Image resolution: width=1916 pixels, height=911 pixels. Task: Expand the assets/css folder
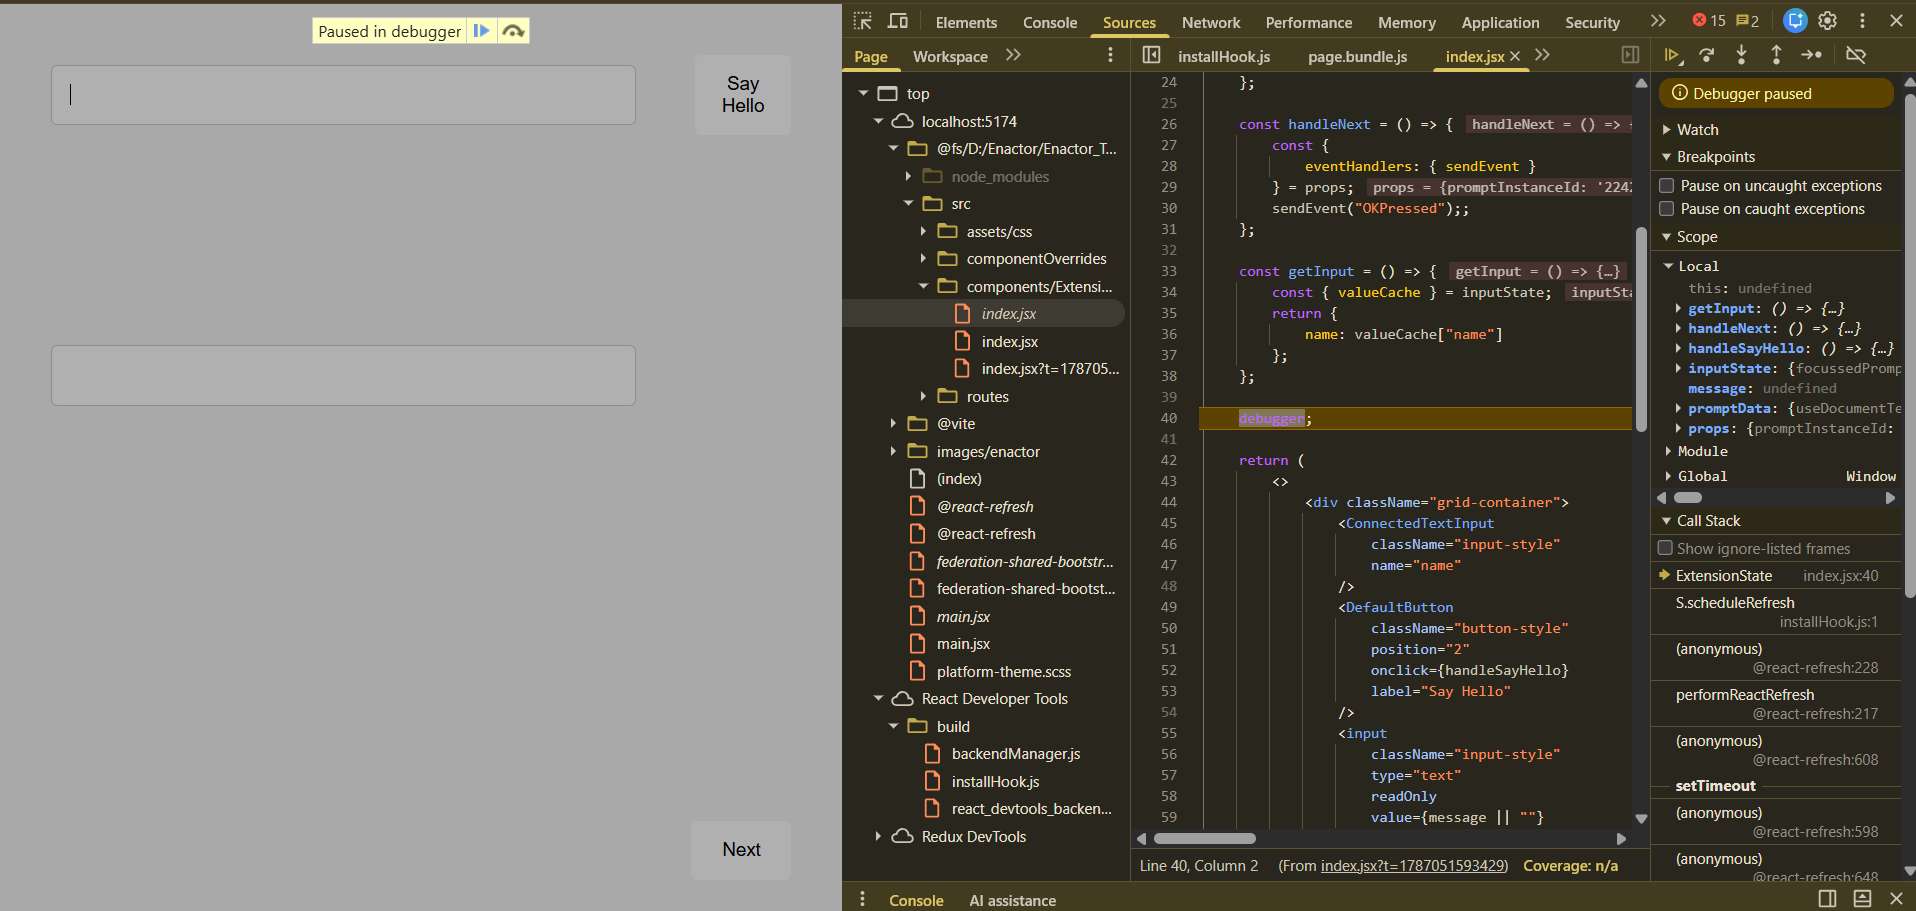tap(923, 231)
